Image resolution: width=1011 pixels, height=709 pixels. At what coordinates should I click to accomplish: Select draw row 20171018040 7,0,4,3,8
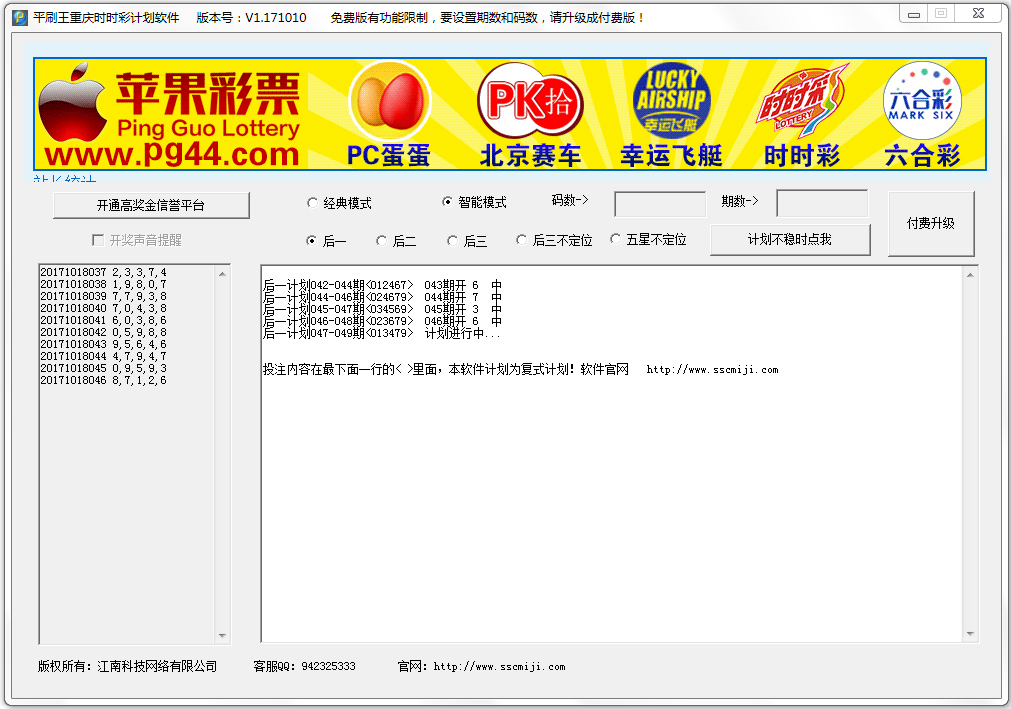[x=103, y=308]
